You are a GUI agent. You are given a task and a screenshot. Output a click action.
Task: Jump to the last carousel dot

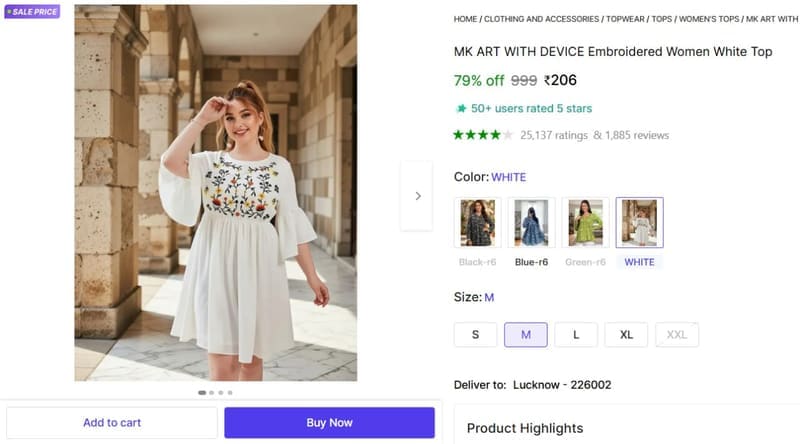pyautogui.click(x=230, y=392)
